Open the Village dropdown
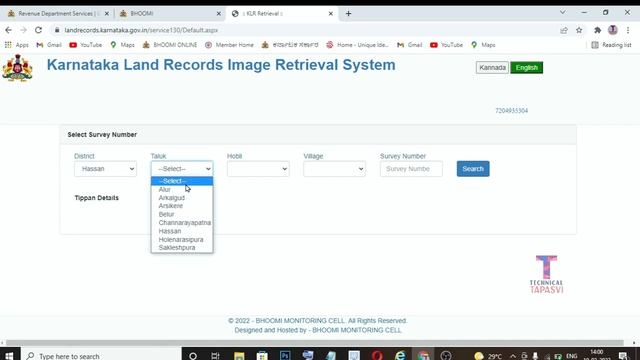640x360 pixels. click(335, 169)
